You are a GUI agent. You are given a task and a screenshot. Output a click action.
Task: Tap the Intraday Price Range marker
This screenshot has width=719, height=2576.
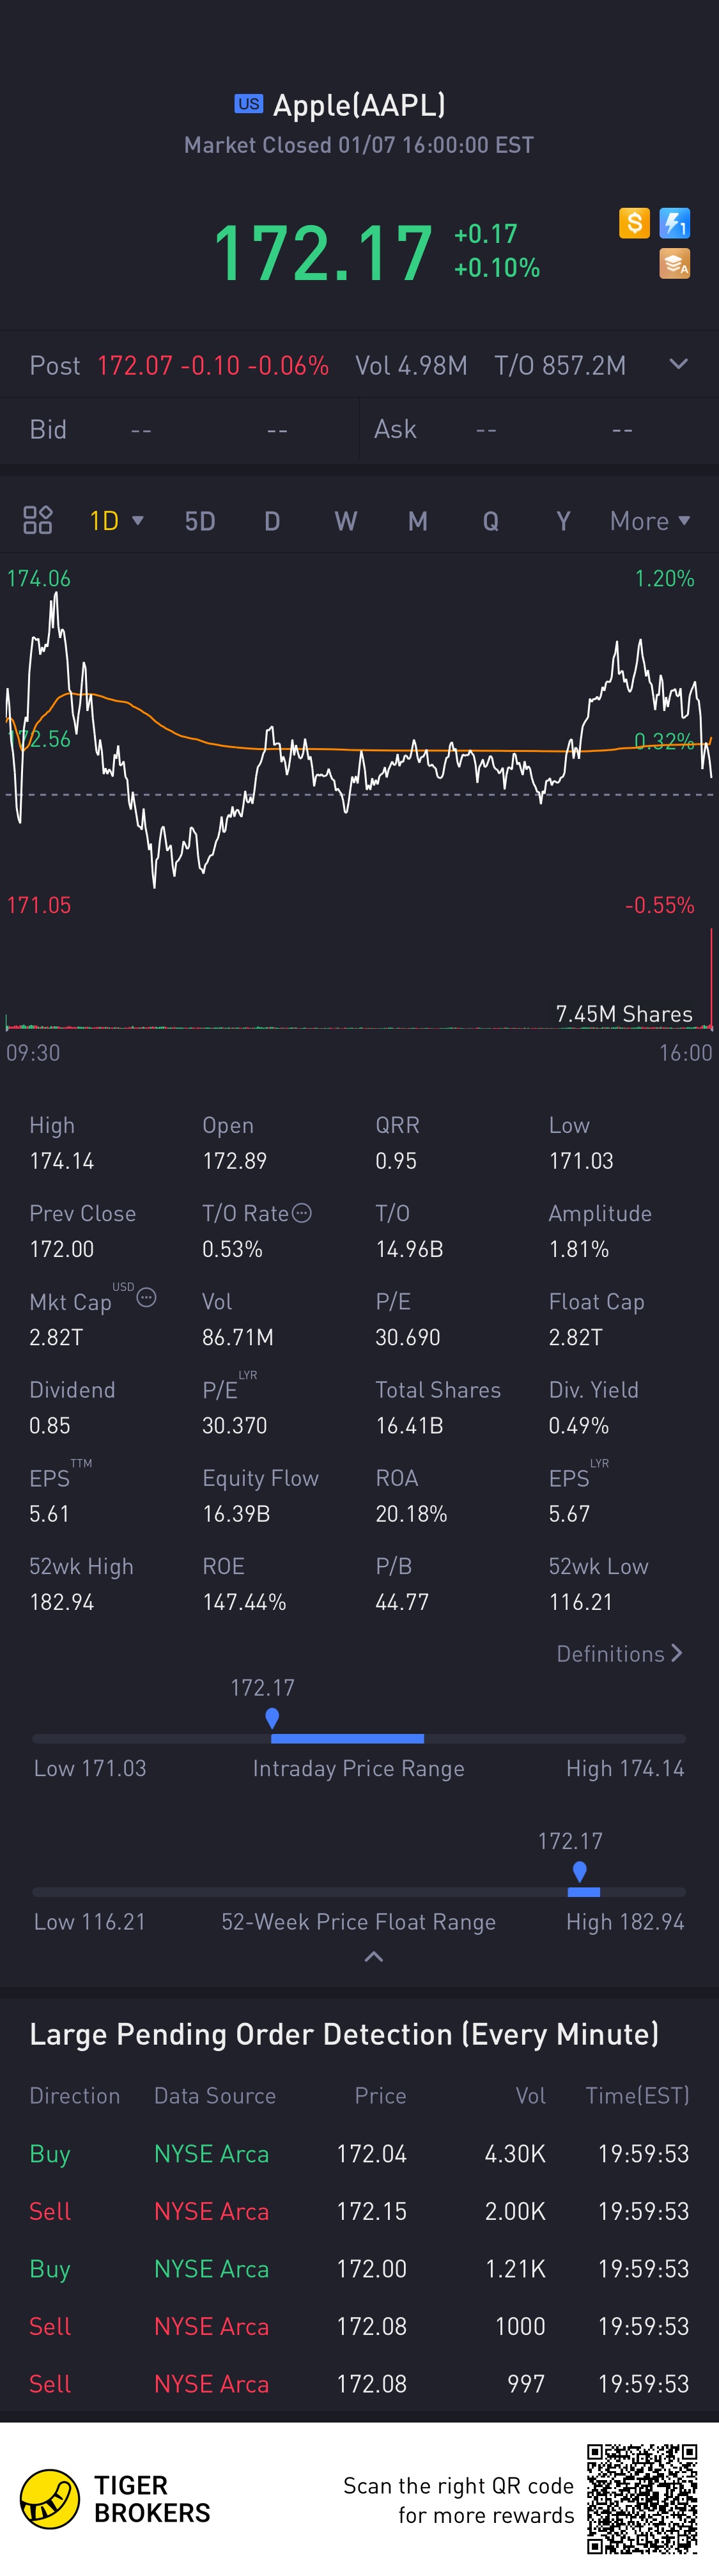pyautogui.click(x=272, y=1718)
